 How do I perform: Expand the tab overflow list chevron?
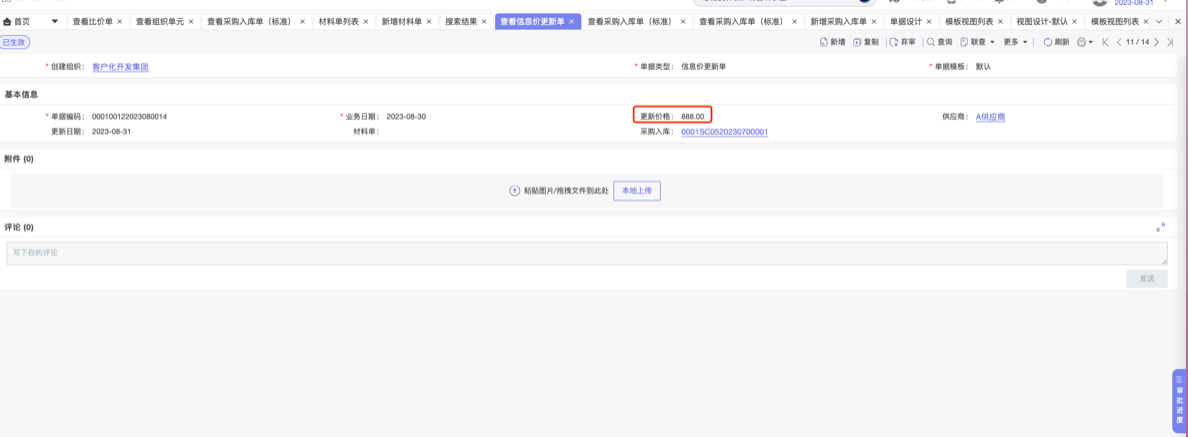(x=1159, y=21)
